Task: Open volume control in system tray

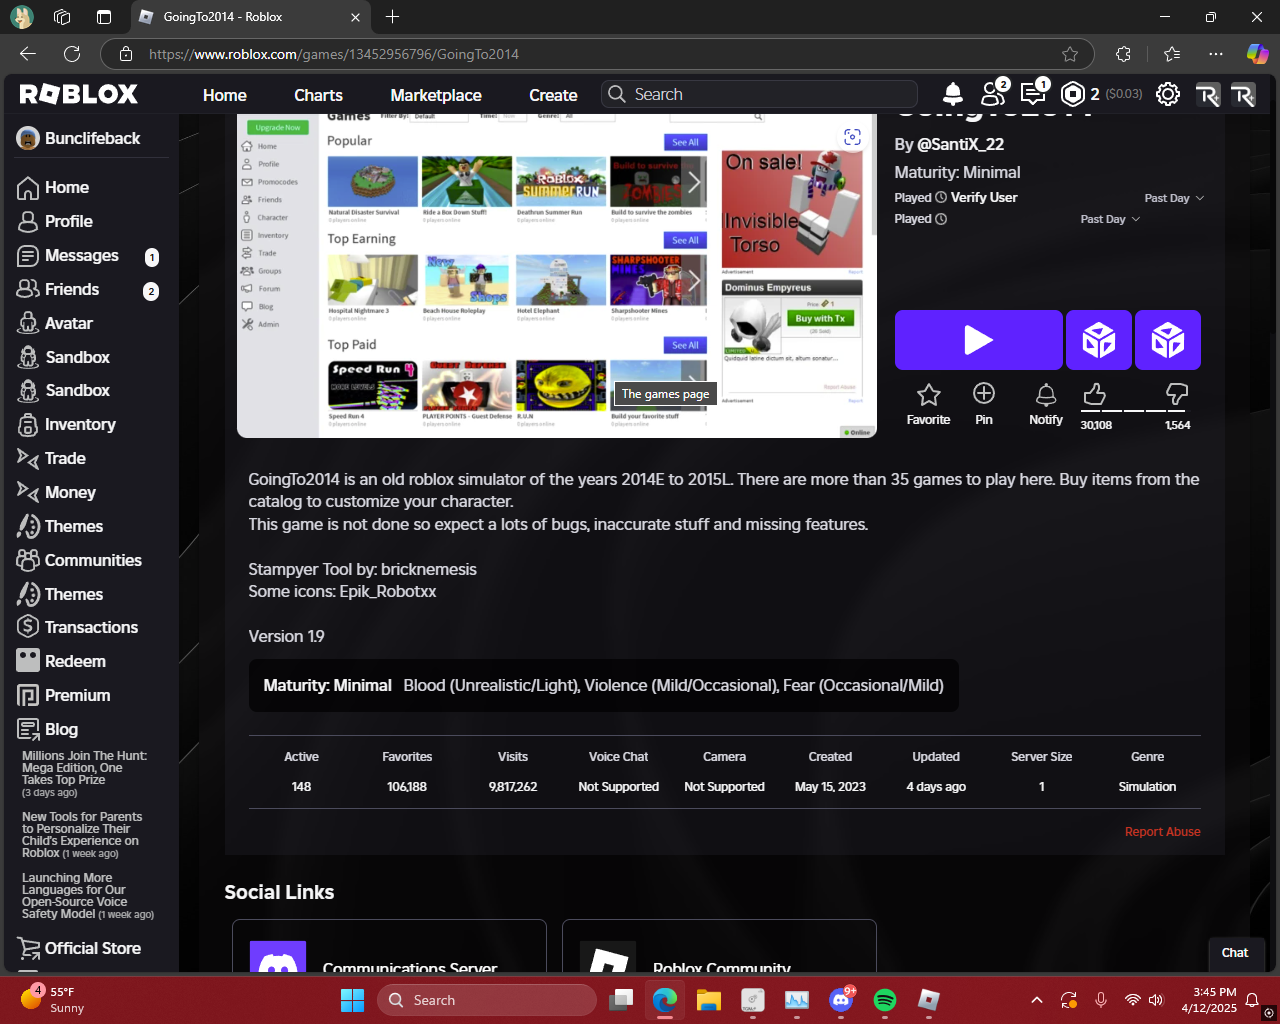Action: [x=1157, y=1000]
